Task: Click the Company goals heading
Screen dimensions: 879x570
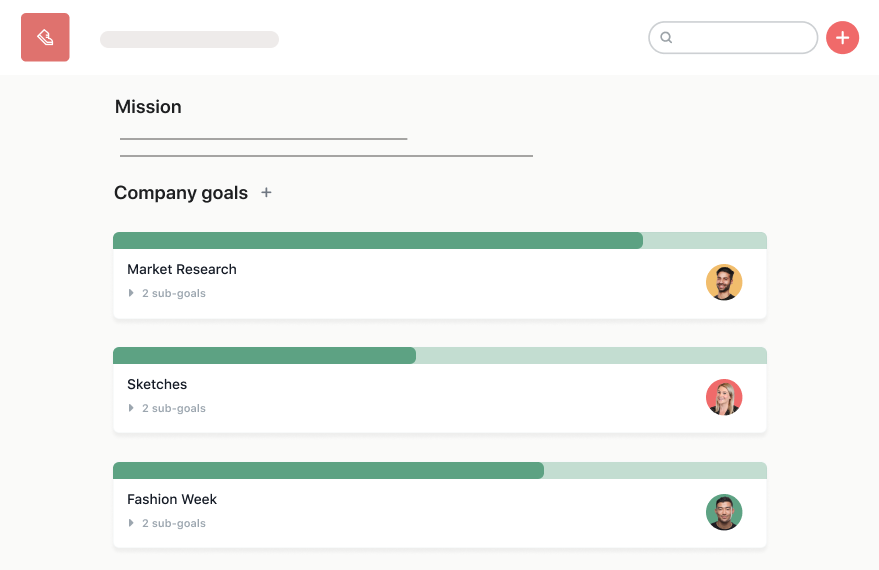Action: tap(181, 193)
